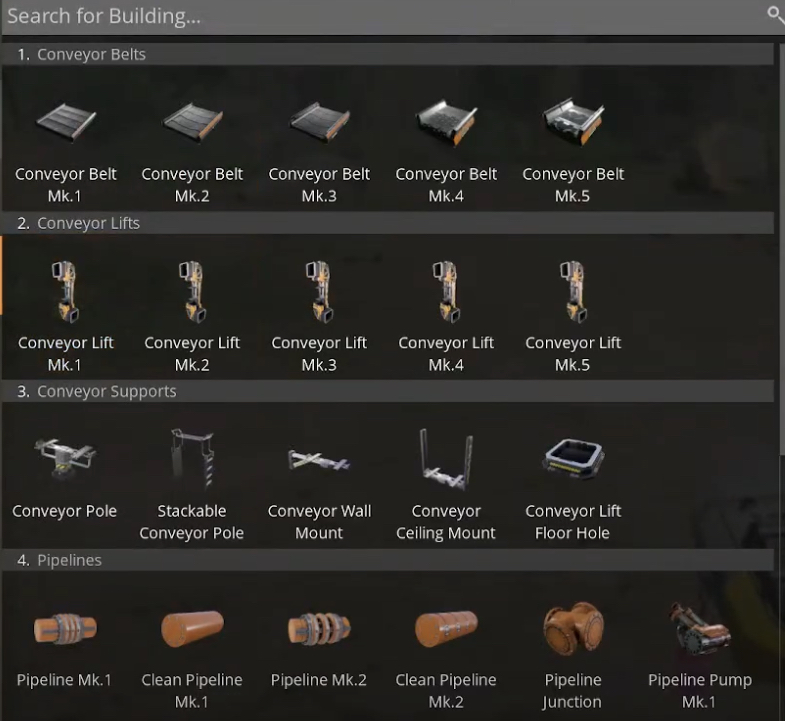Choose Conveyor Belt Mk.5 building

tap(573, 123)
